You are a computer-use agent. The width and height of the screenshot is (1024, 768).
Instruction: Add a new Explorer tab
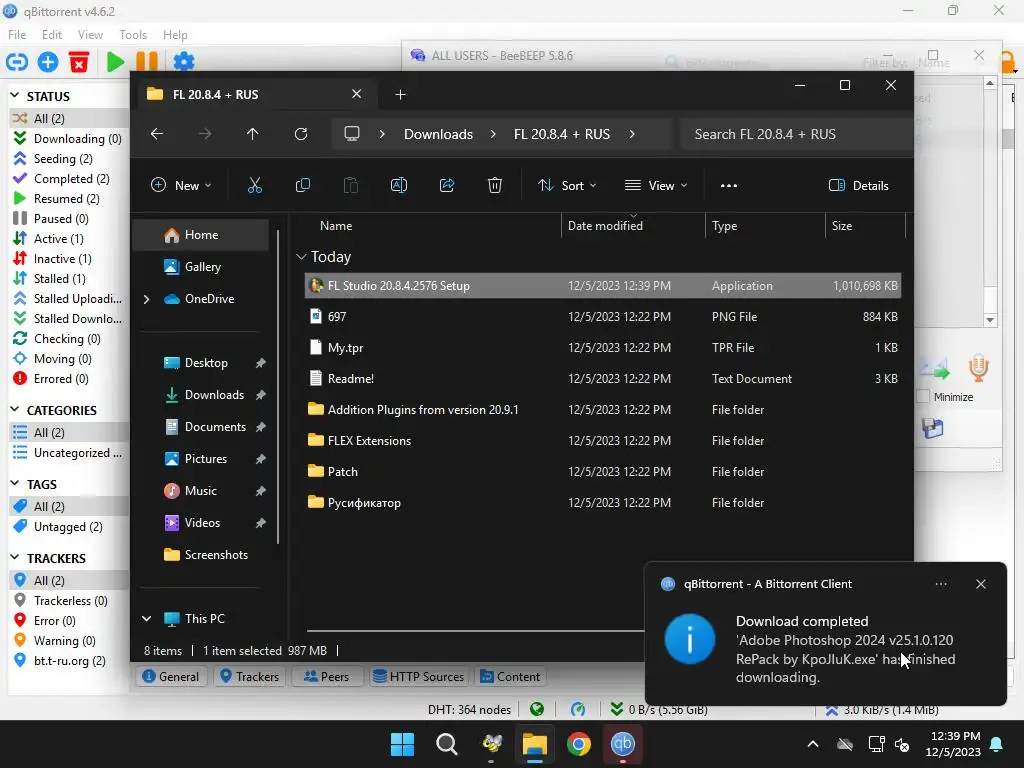(x=400, y=95)
